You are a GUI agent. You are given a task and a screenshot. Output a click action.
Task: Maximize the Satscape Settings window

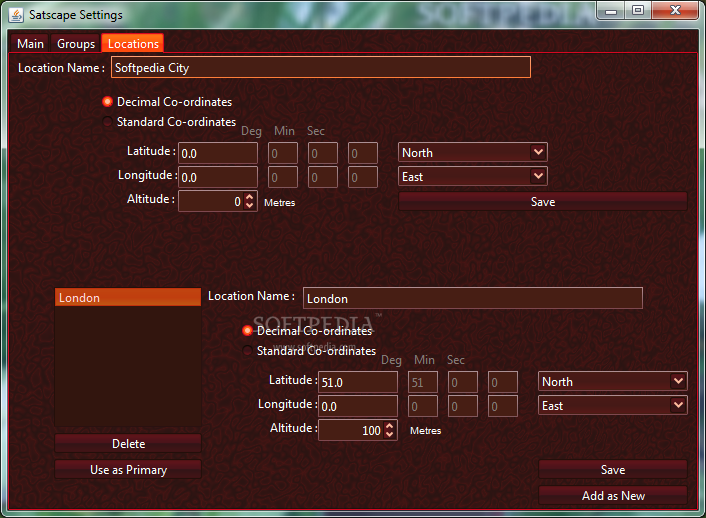pos(638,11)
